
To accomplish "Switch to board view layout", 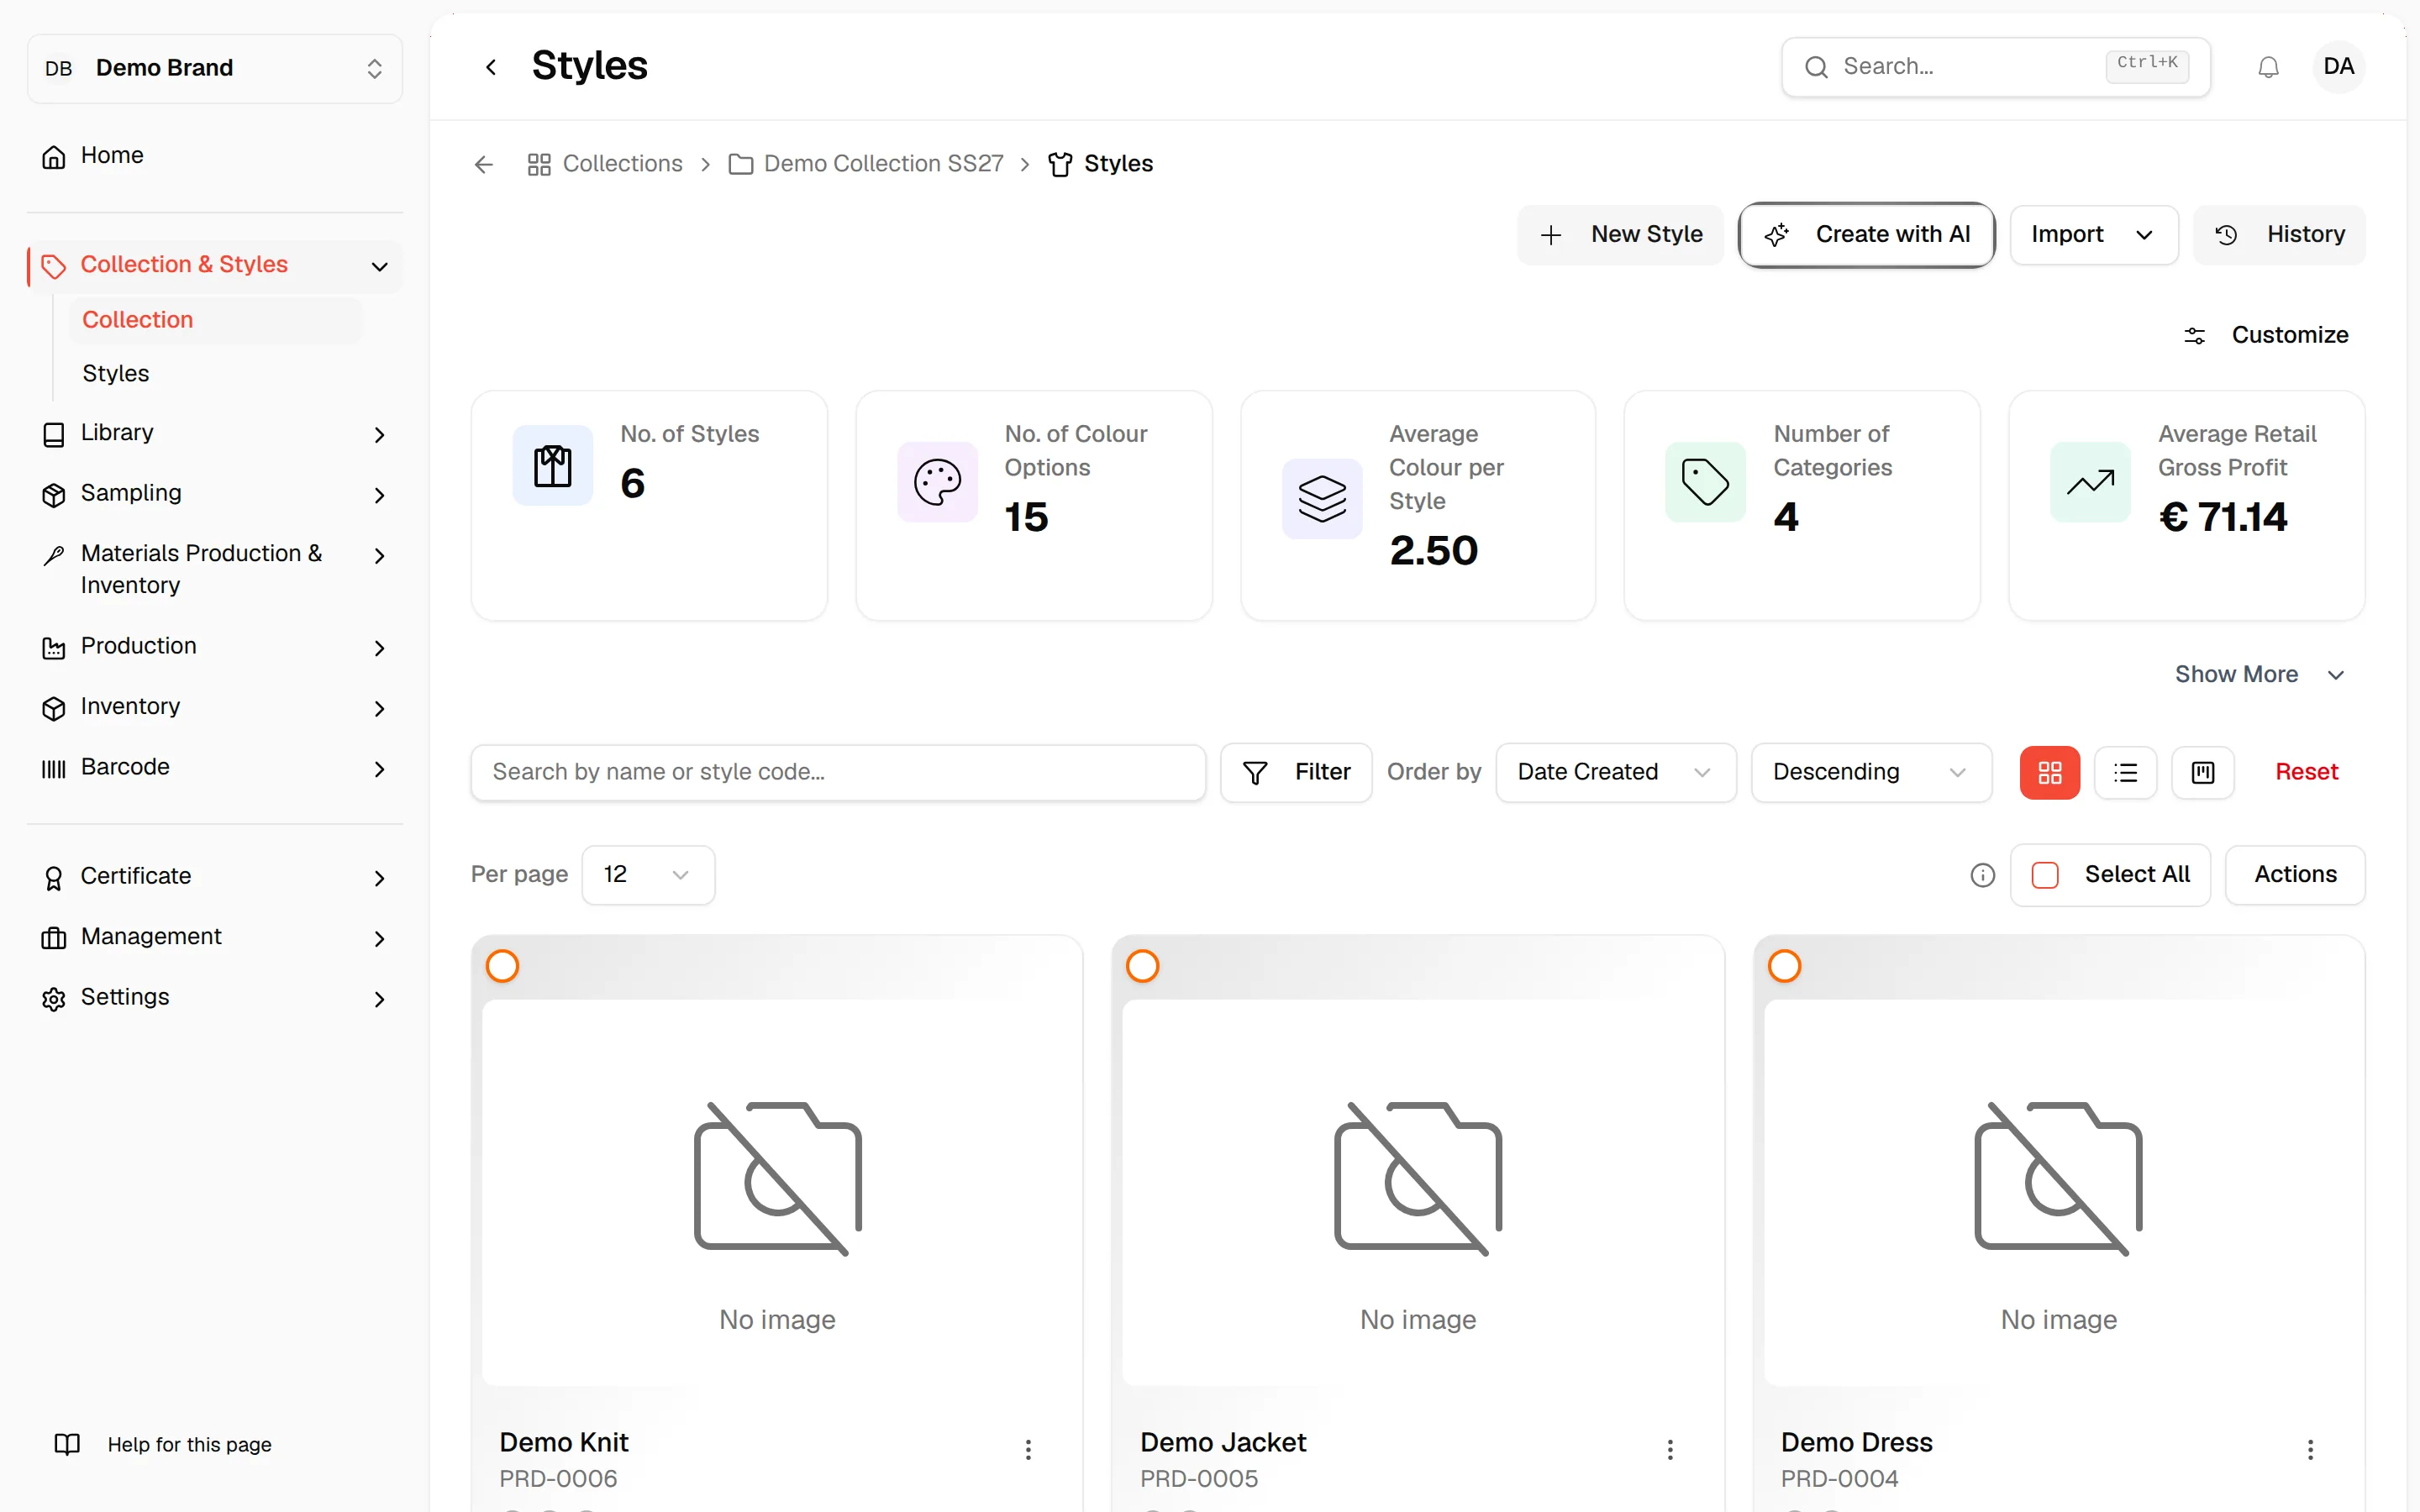I will click(2203, 772).
